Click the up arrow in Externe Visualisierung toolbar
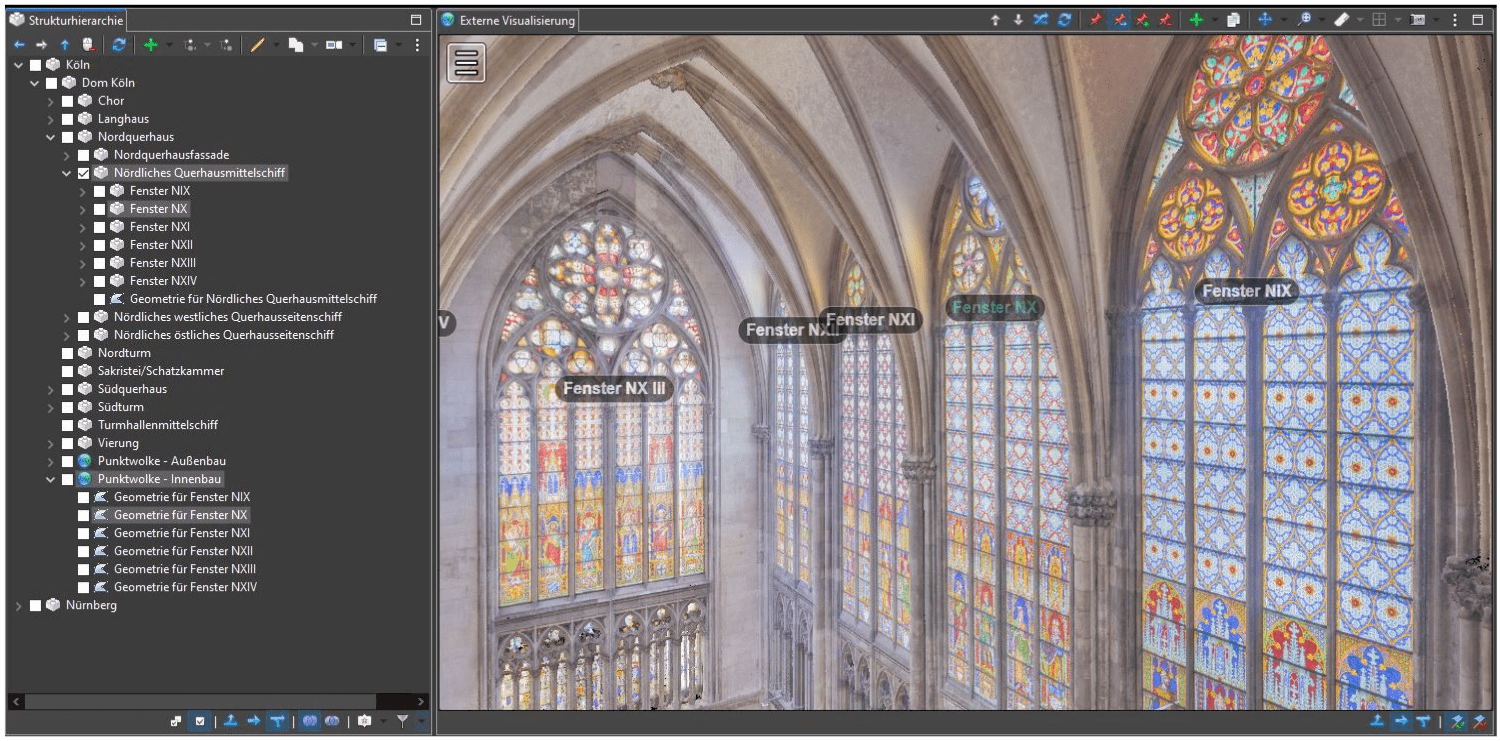 point(995,20)
